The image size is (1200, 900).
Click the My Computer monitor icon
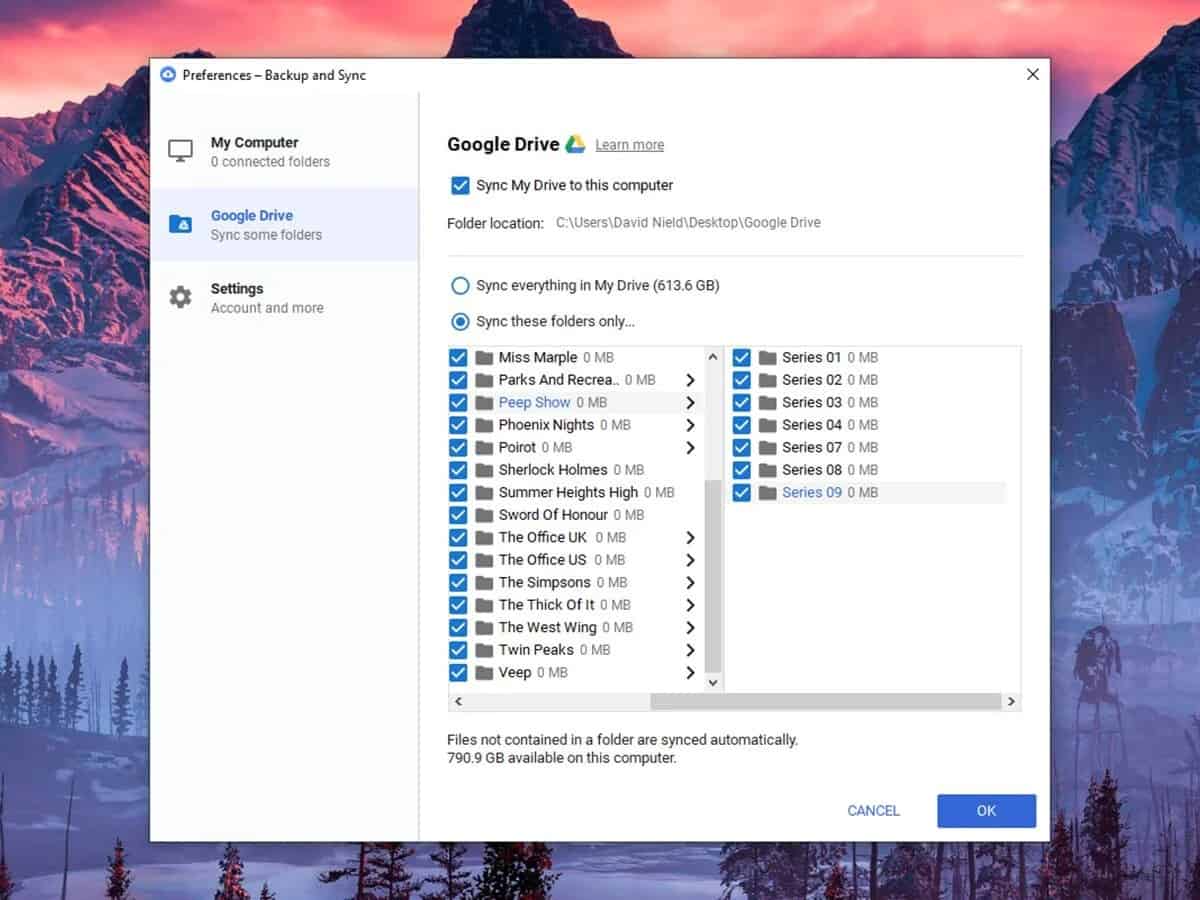point(180,151)
